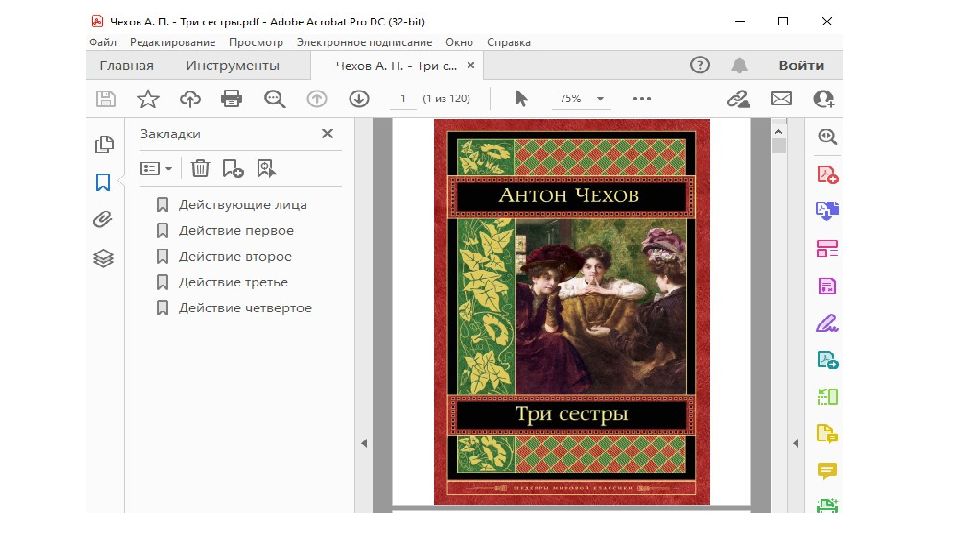960x540 pixels.
Task: Toggle the Bookmarks panel icon
Action: (x=103, y=182)
